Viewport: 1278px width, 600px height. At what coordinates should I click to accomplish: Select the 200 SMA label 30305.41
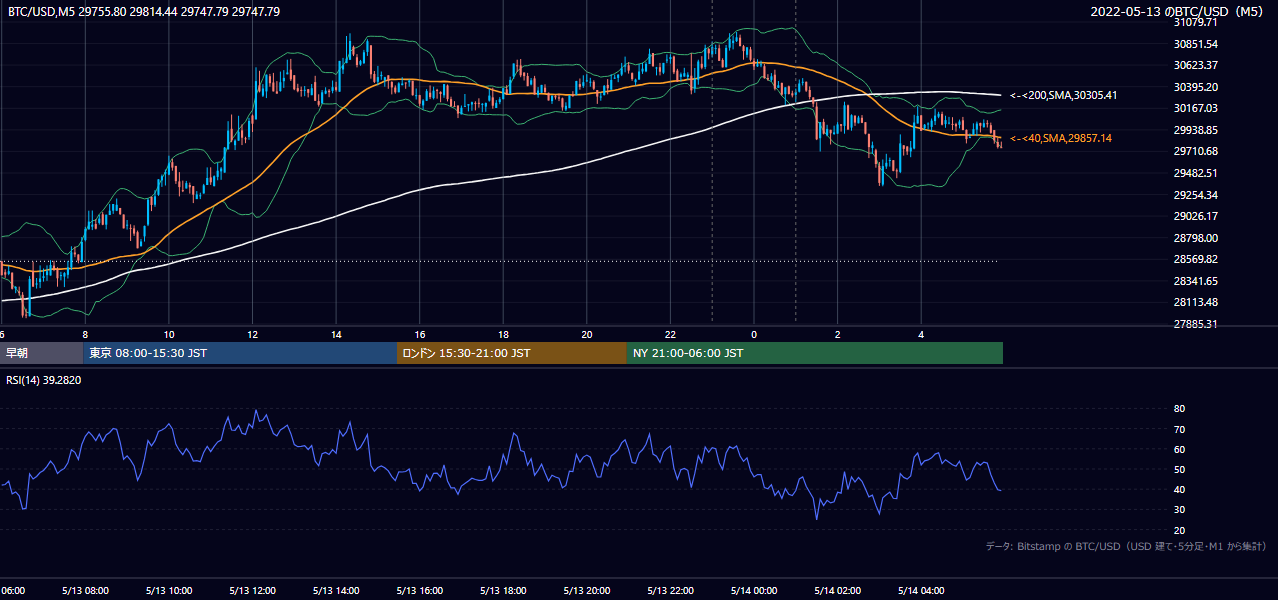pos(1063,95)
